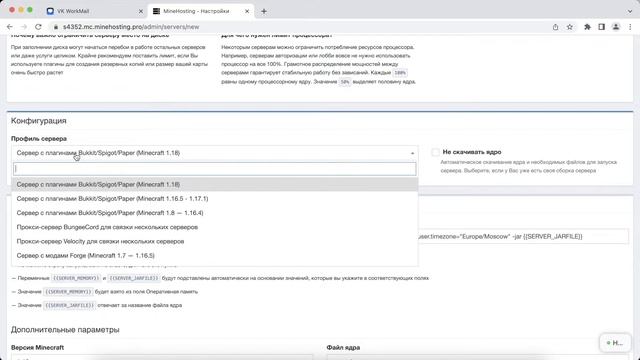Screen dimensions: 640x360
Task: Select Прокси-сервер Velocity option
Action: [215, 242]
